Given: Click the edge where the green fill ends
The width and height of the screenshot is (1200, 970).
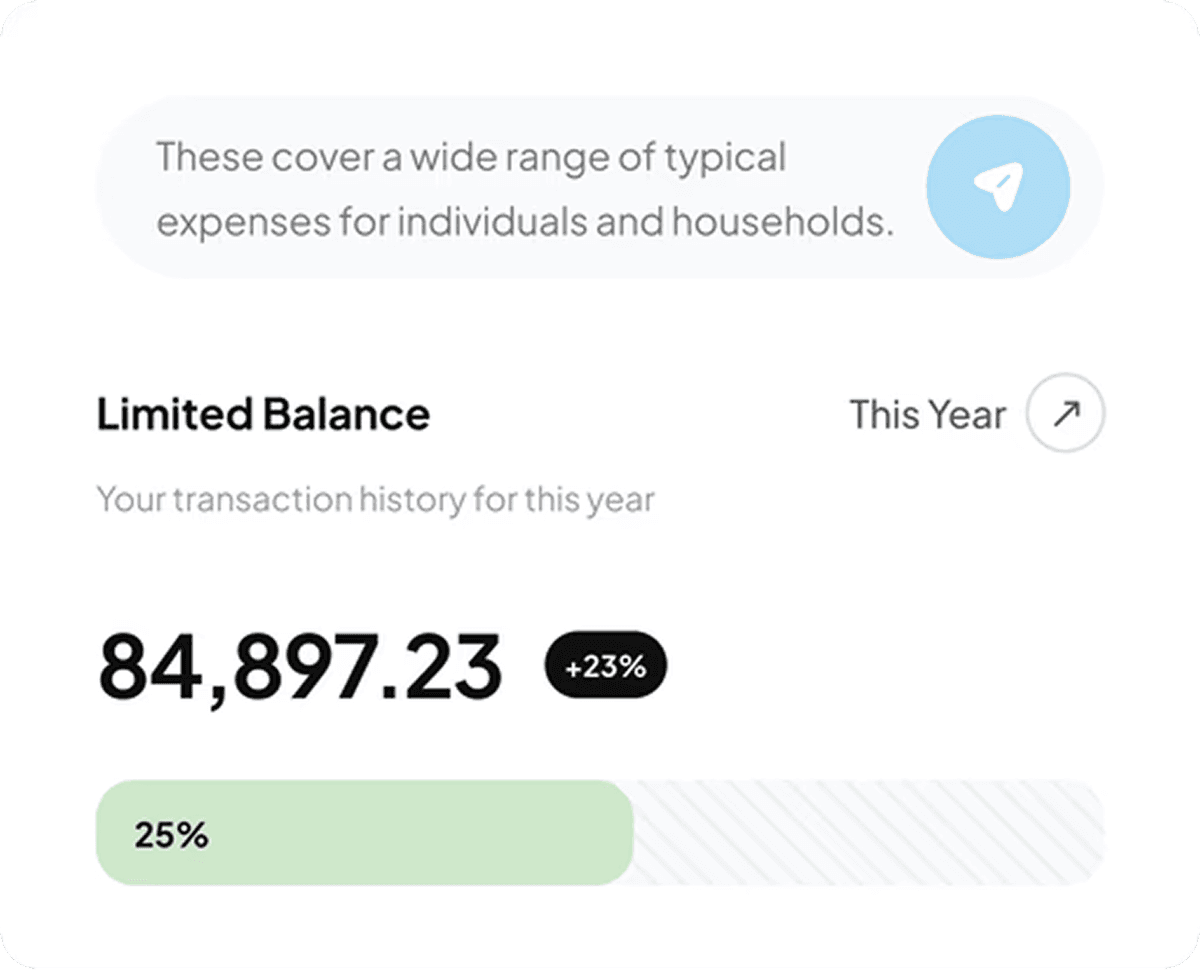Looking at the screenshot, I should tap(630, 833).
